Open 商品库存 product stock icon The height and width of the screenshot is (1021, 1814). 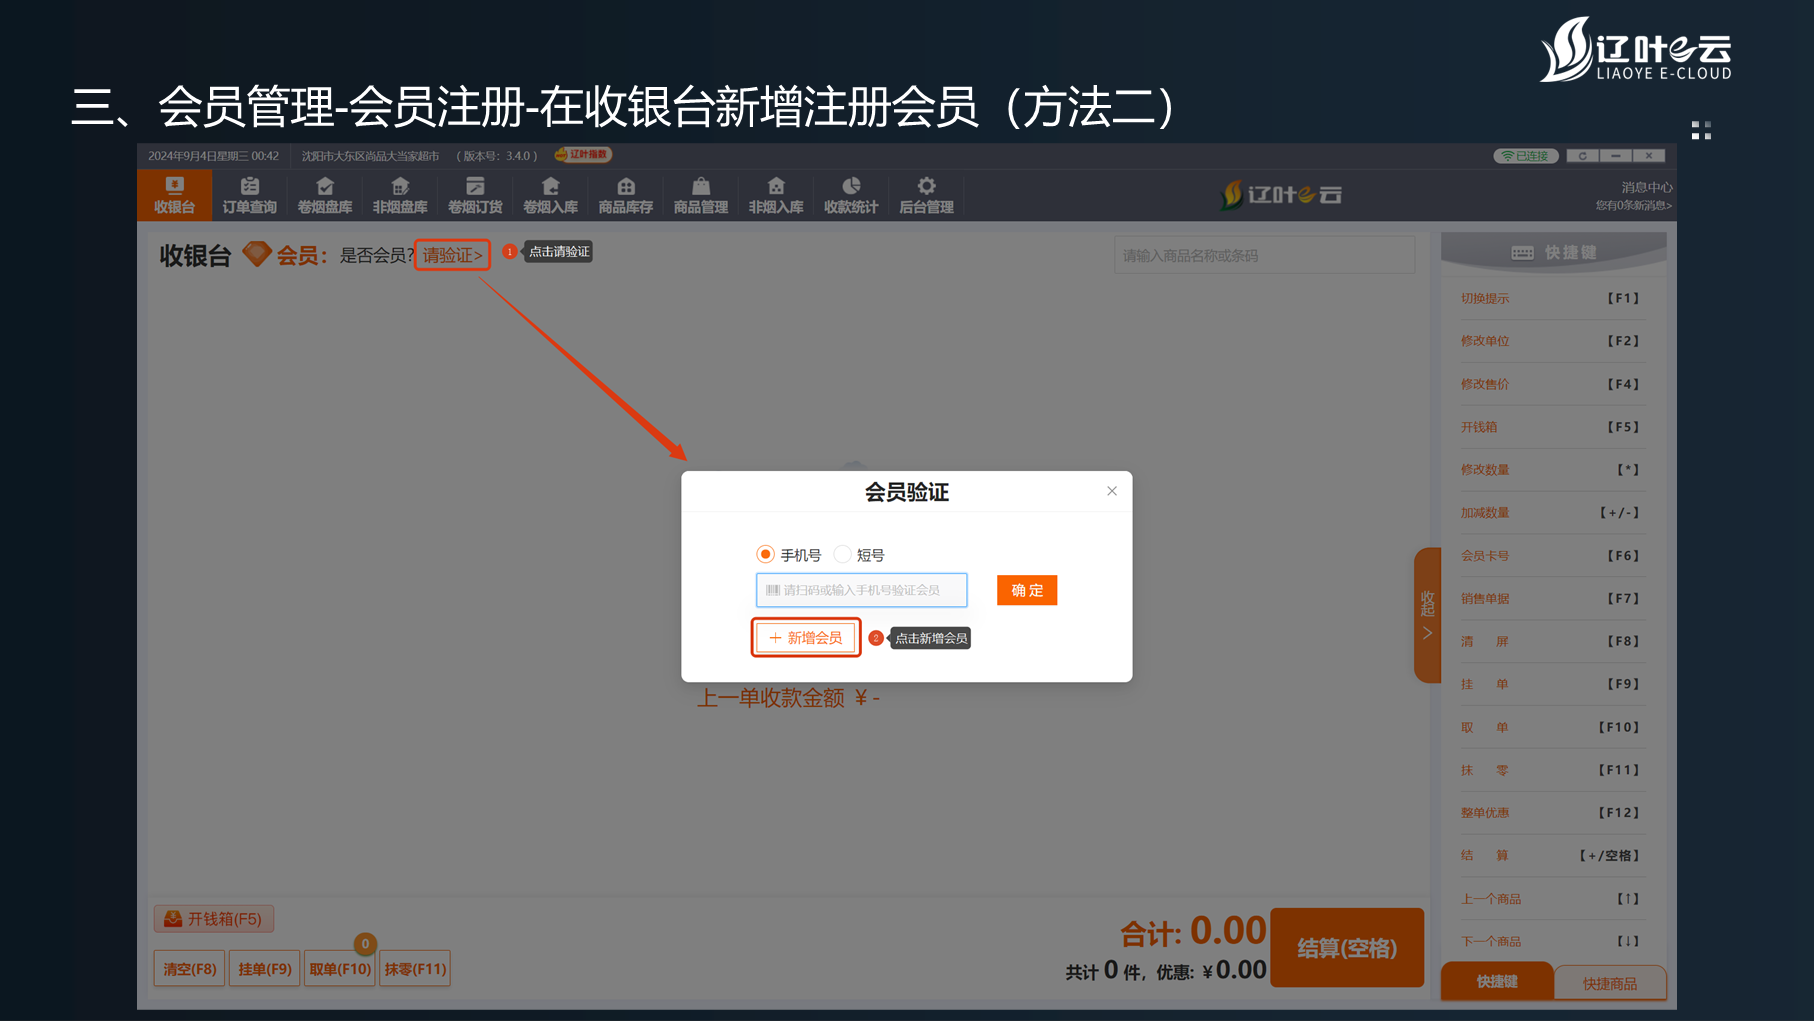tap(625, 195)
